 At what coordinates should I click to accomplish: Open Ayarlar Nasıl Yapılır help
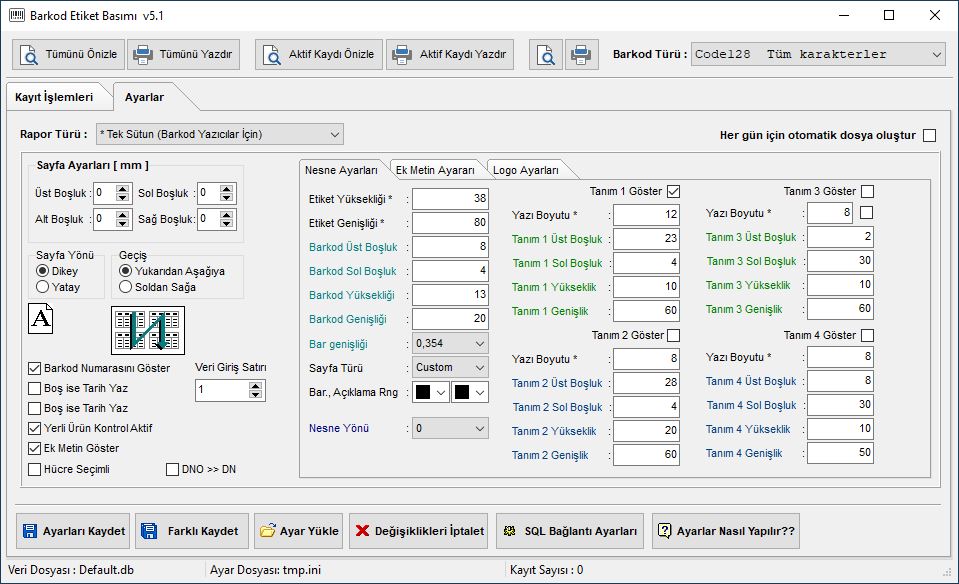pyautogui.click(x=726, y=531)
